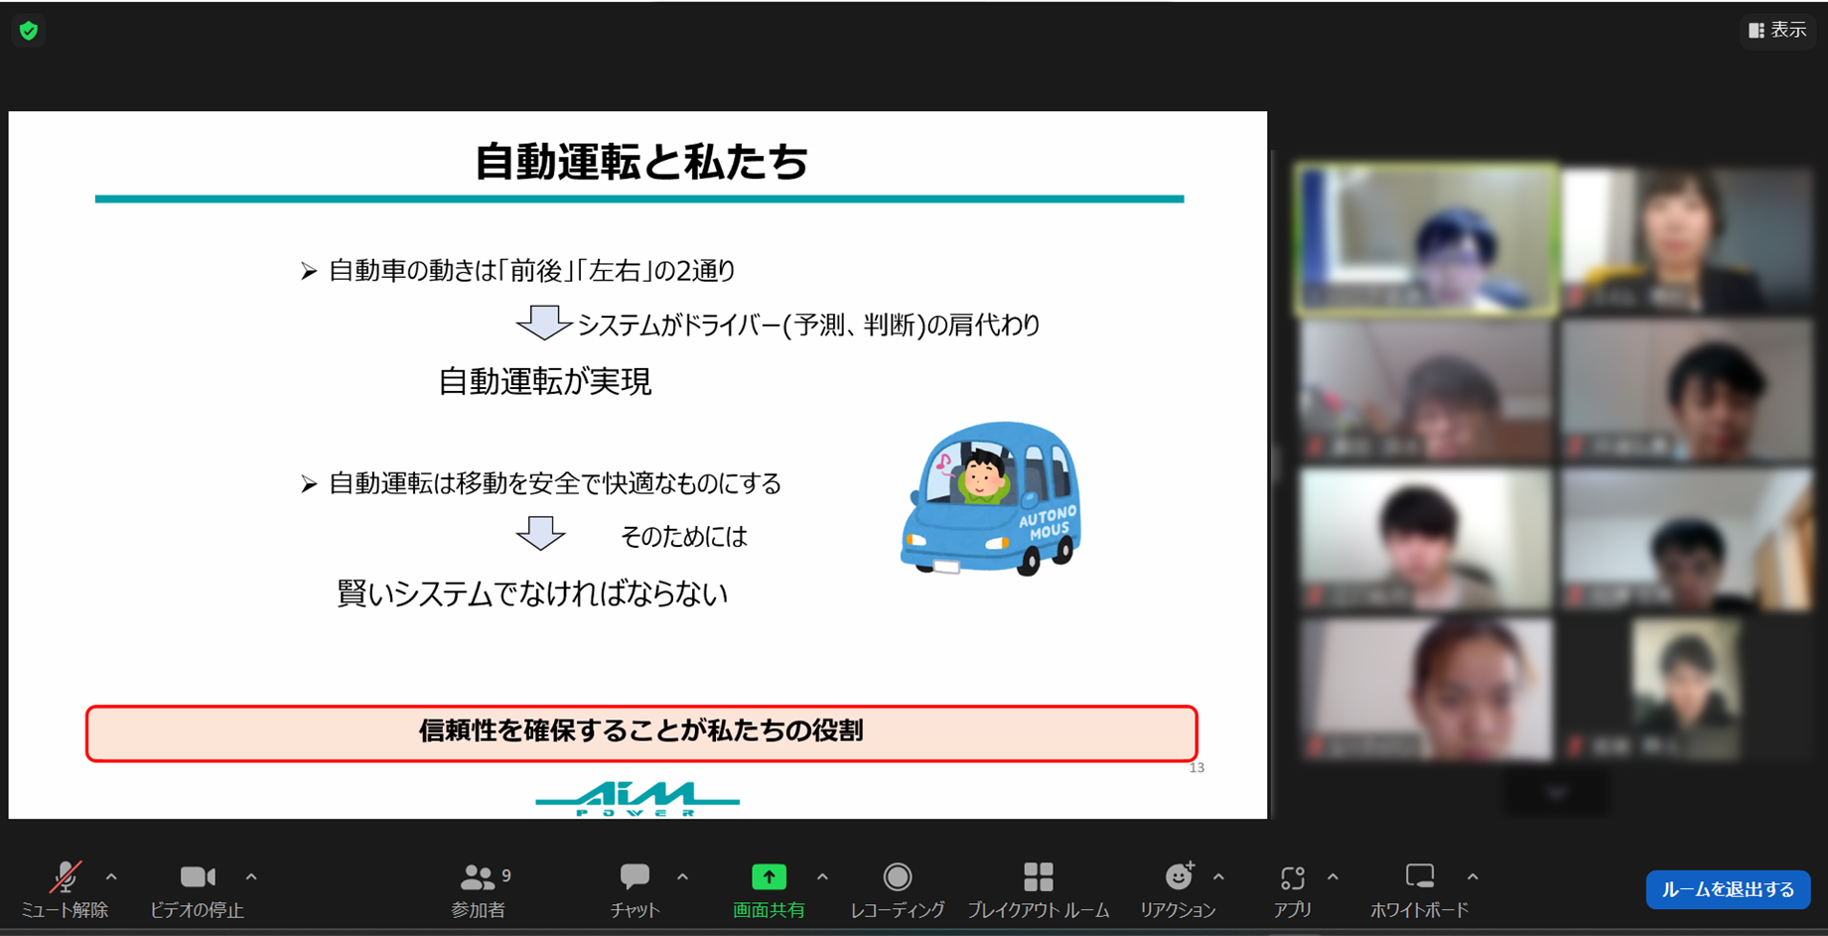1828x936 pixels.
Task: Open the Whiteboard (ホワイトボード)
Action: pos(1419,888)
